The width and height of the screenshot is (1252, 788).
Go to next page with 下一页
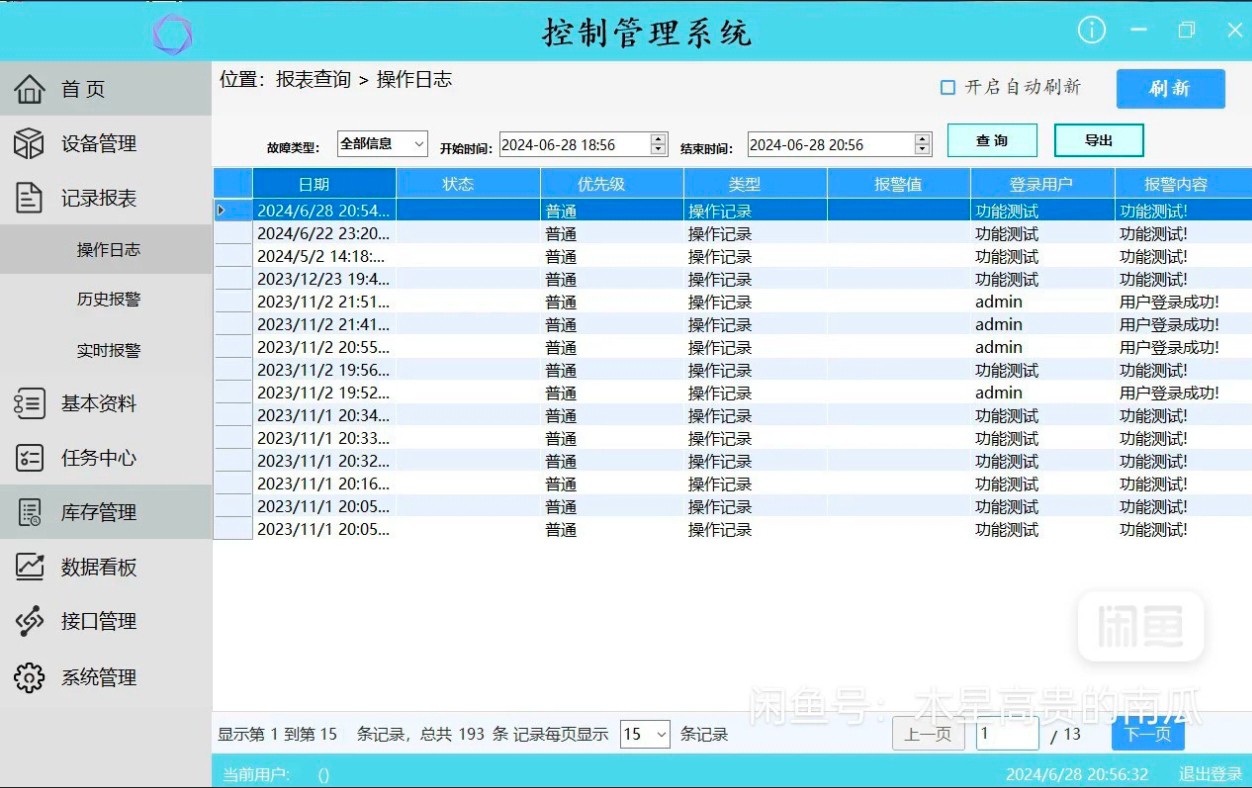[x=1147, y=734]
